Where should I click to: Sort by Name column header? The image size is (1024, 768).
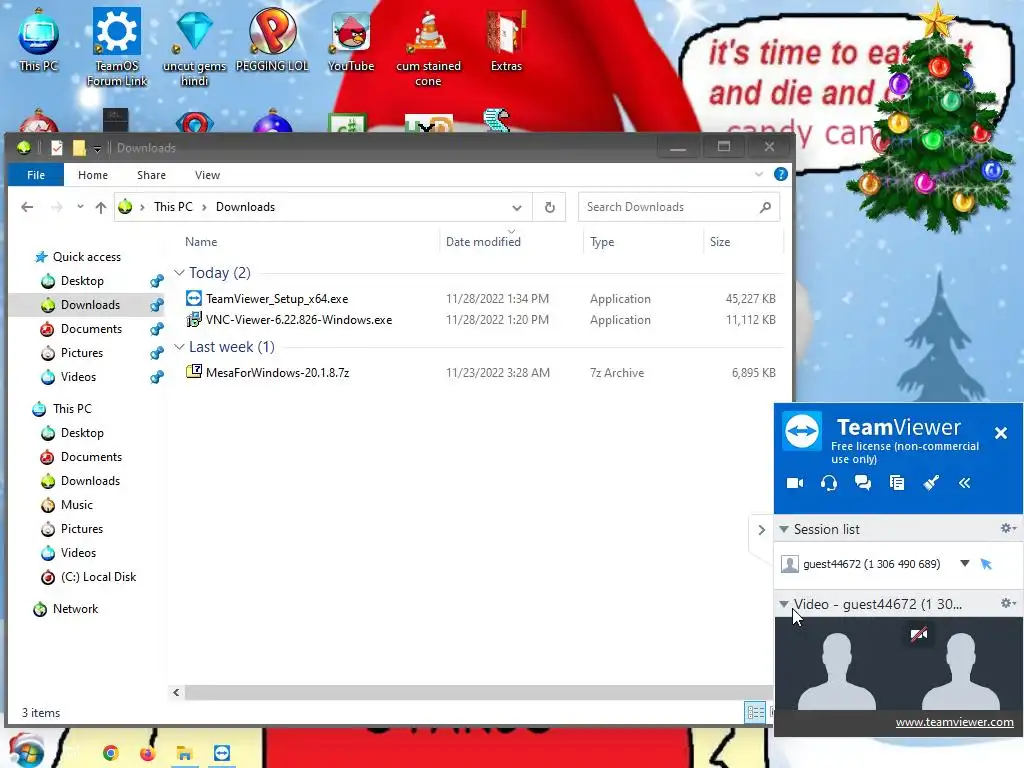tap(200, 242)
